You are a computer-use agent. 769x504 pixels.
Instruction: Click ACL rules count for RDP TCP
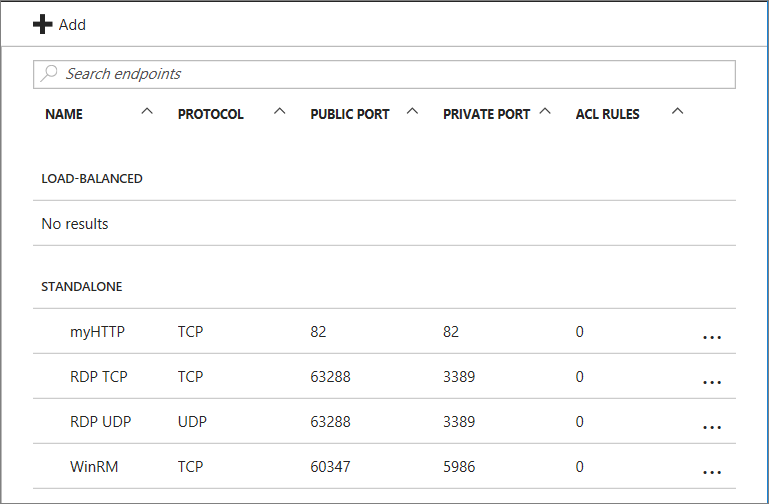pyautogui.click(x=579, y=377)
